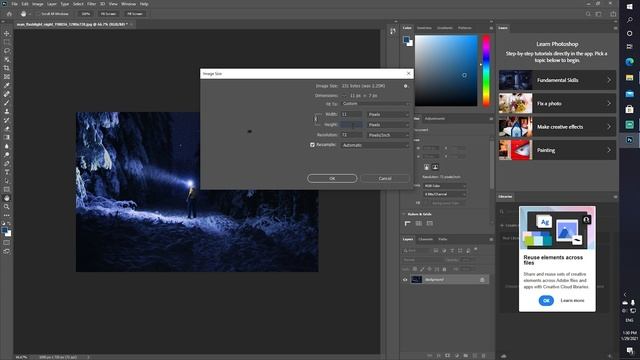The image size is (640, 360).
Task: Select the Move tool
Action: coord(7,33)
